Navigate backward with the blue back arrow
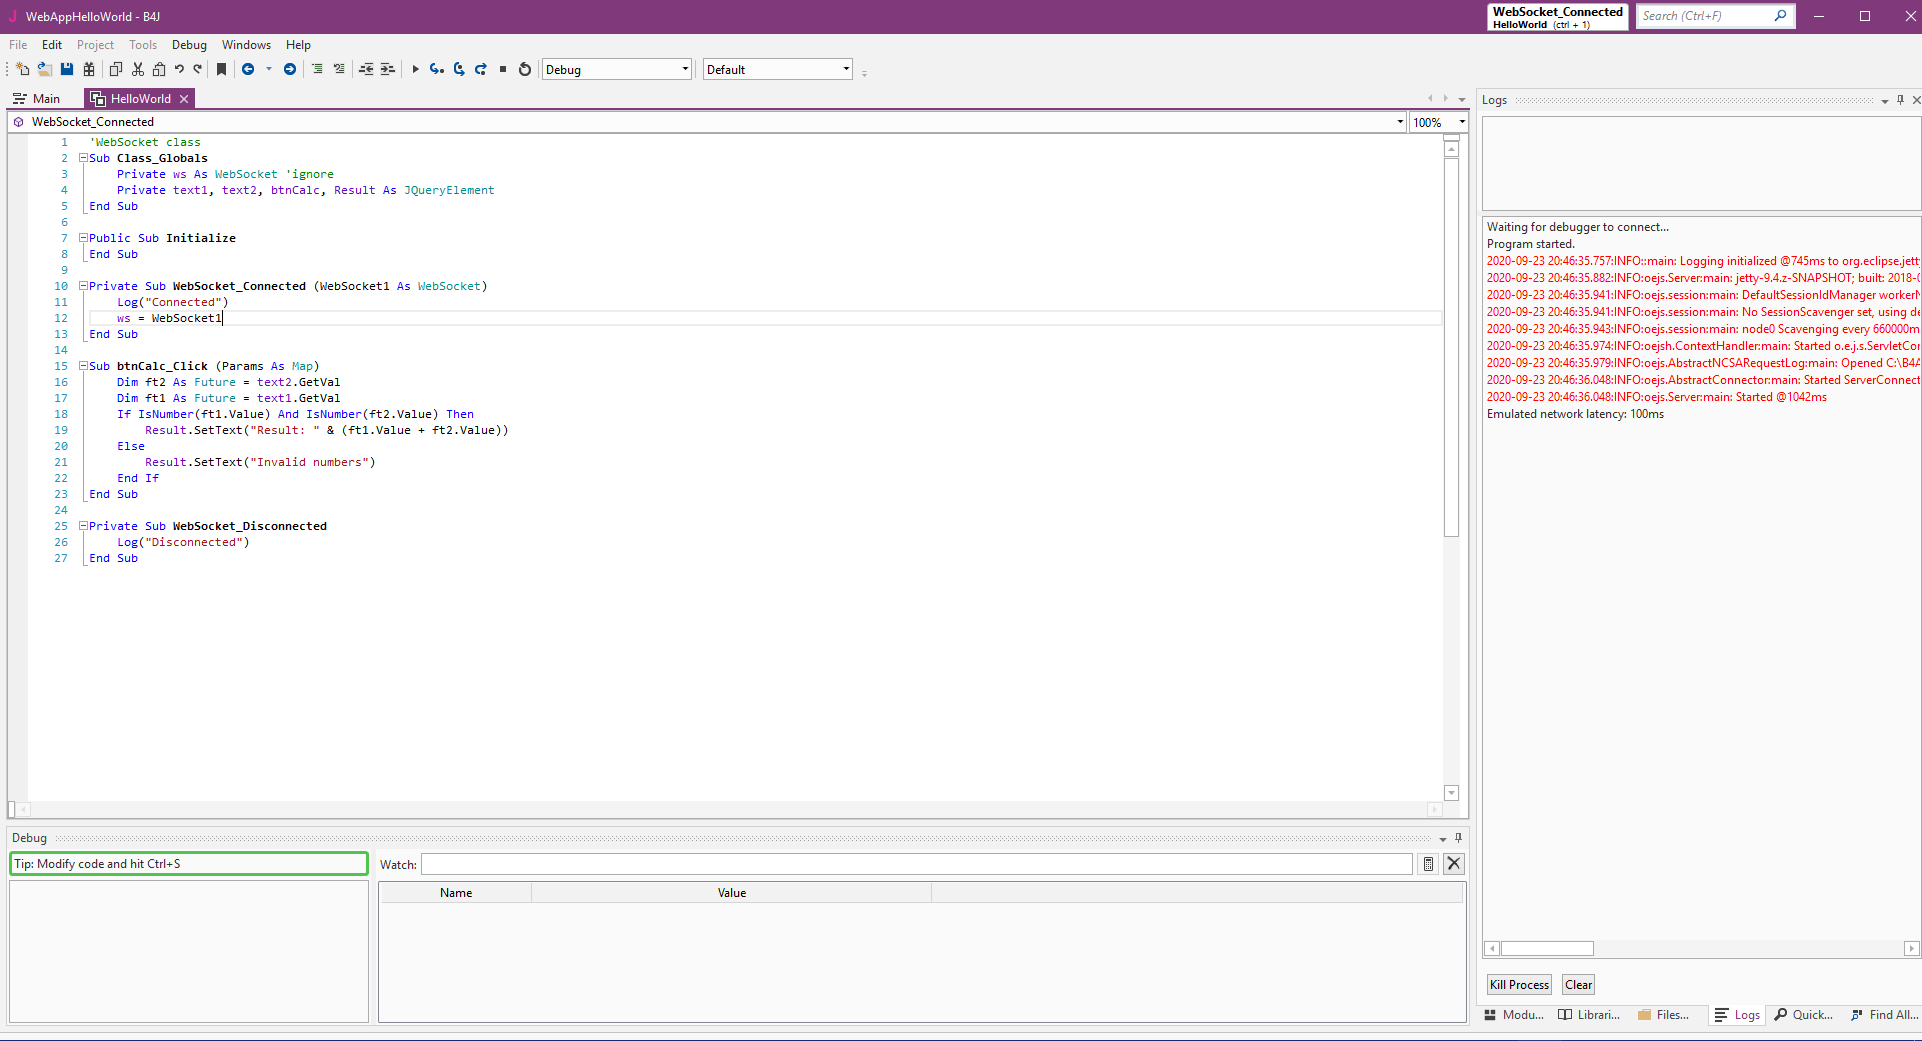1922x1041 pixels. point(248,69)
